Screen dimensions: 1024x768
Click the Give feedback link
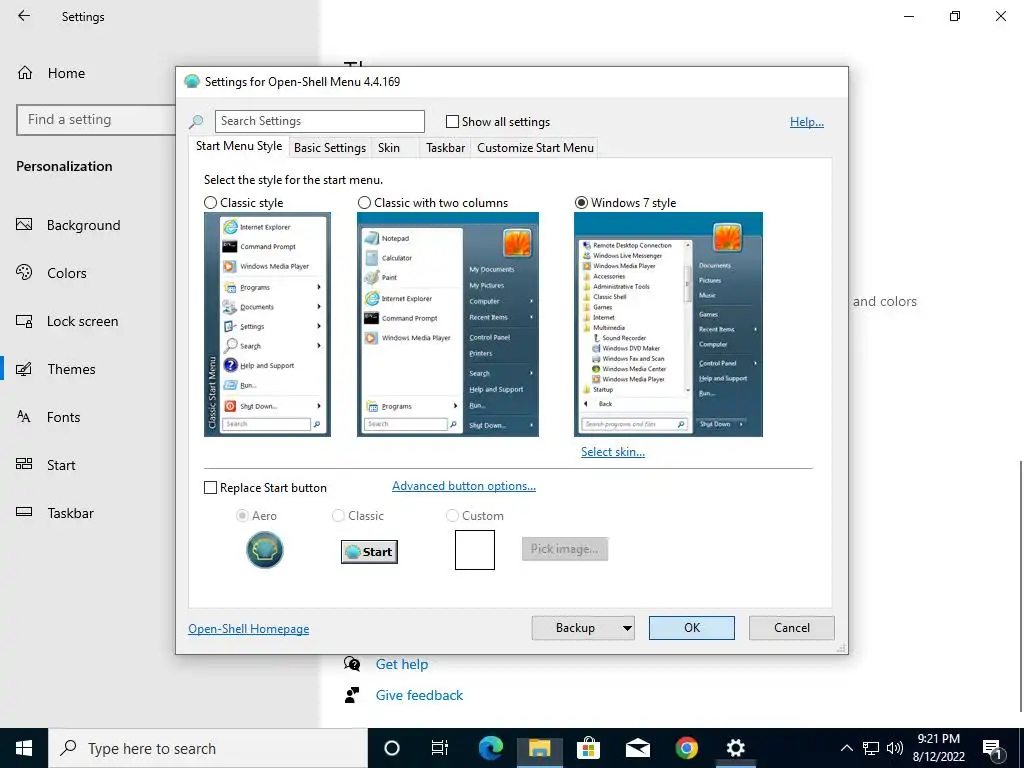point(419,695)
